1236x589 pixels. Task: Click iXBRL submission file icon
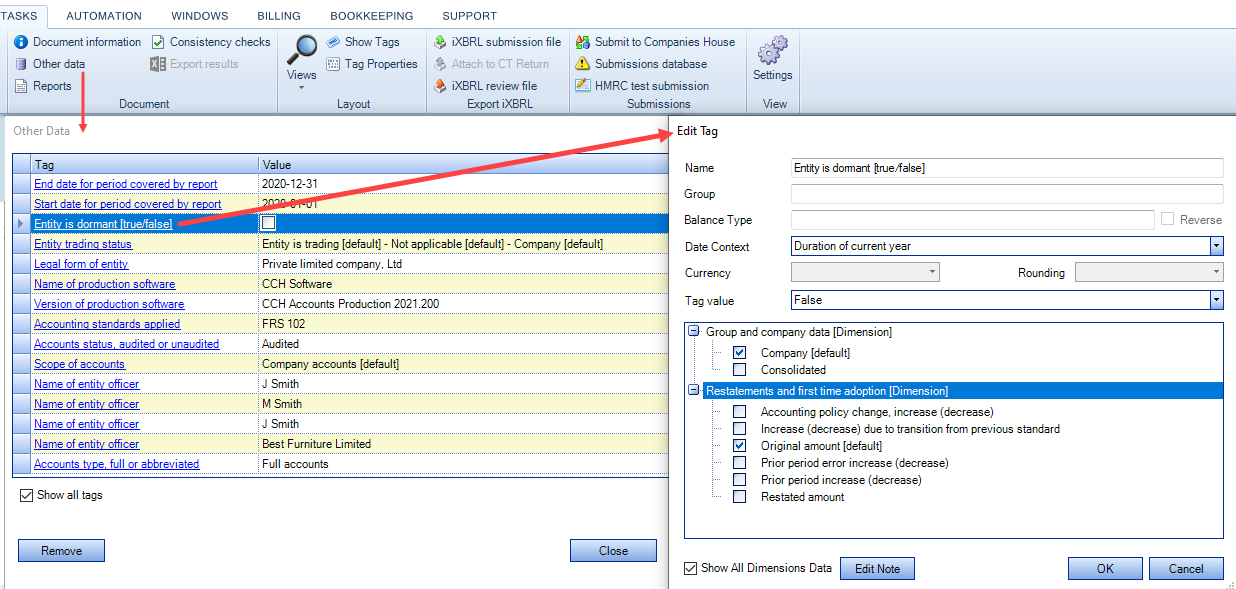(x=440, y=42)
